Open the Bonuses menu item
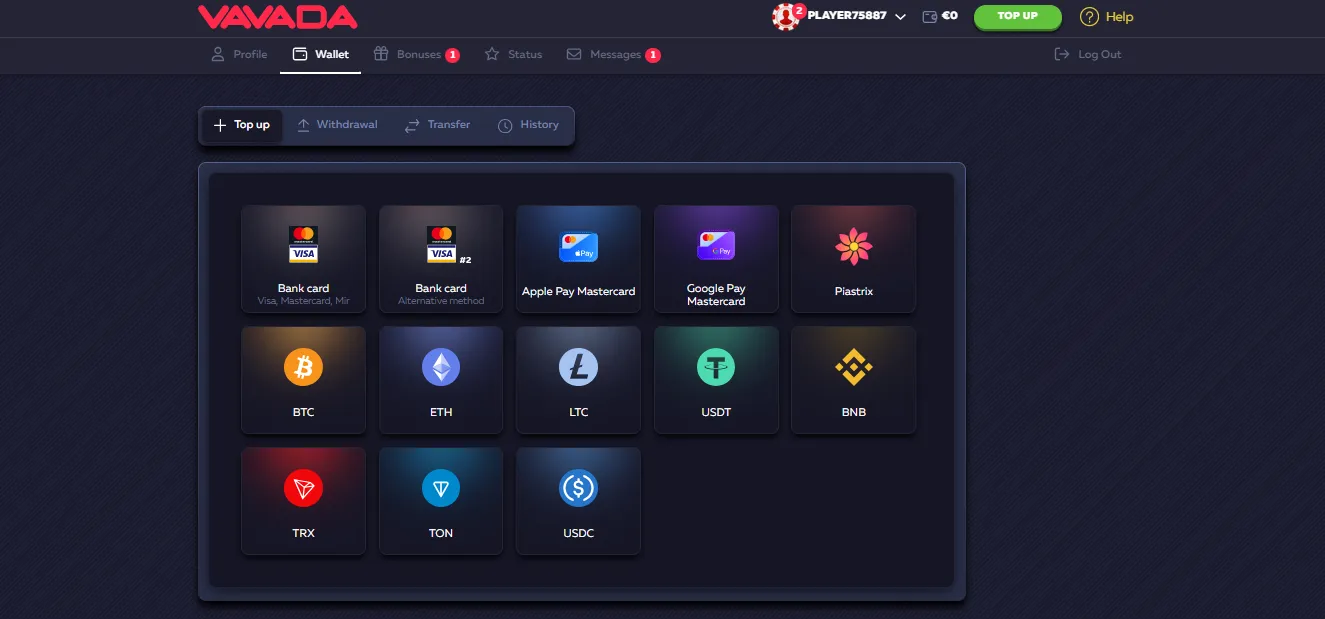 [x=416, y=55]
